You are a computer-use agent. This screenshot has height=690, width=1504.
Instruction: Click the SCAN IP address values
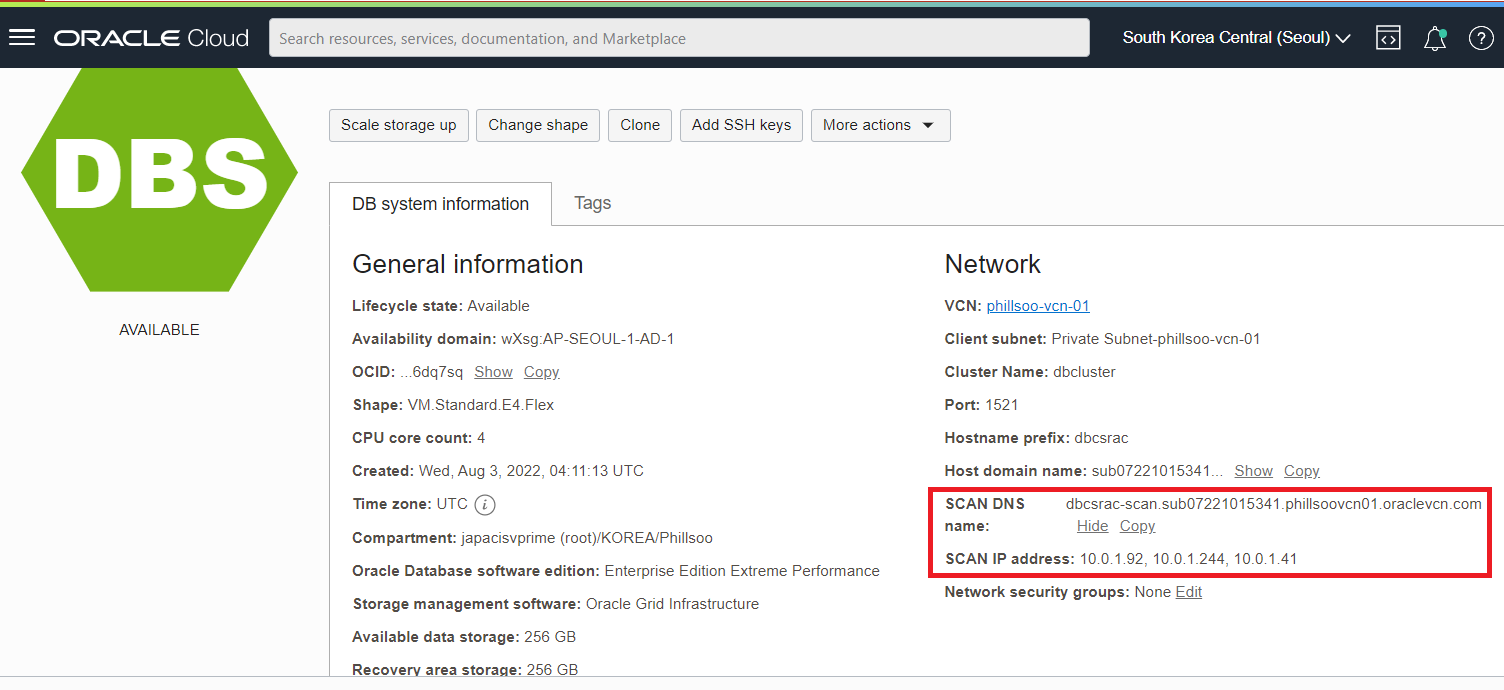click(1188, 559)
